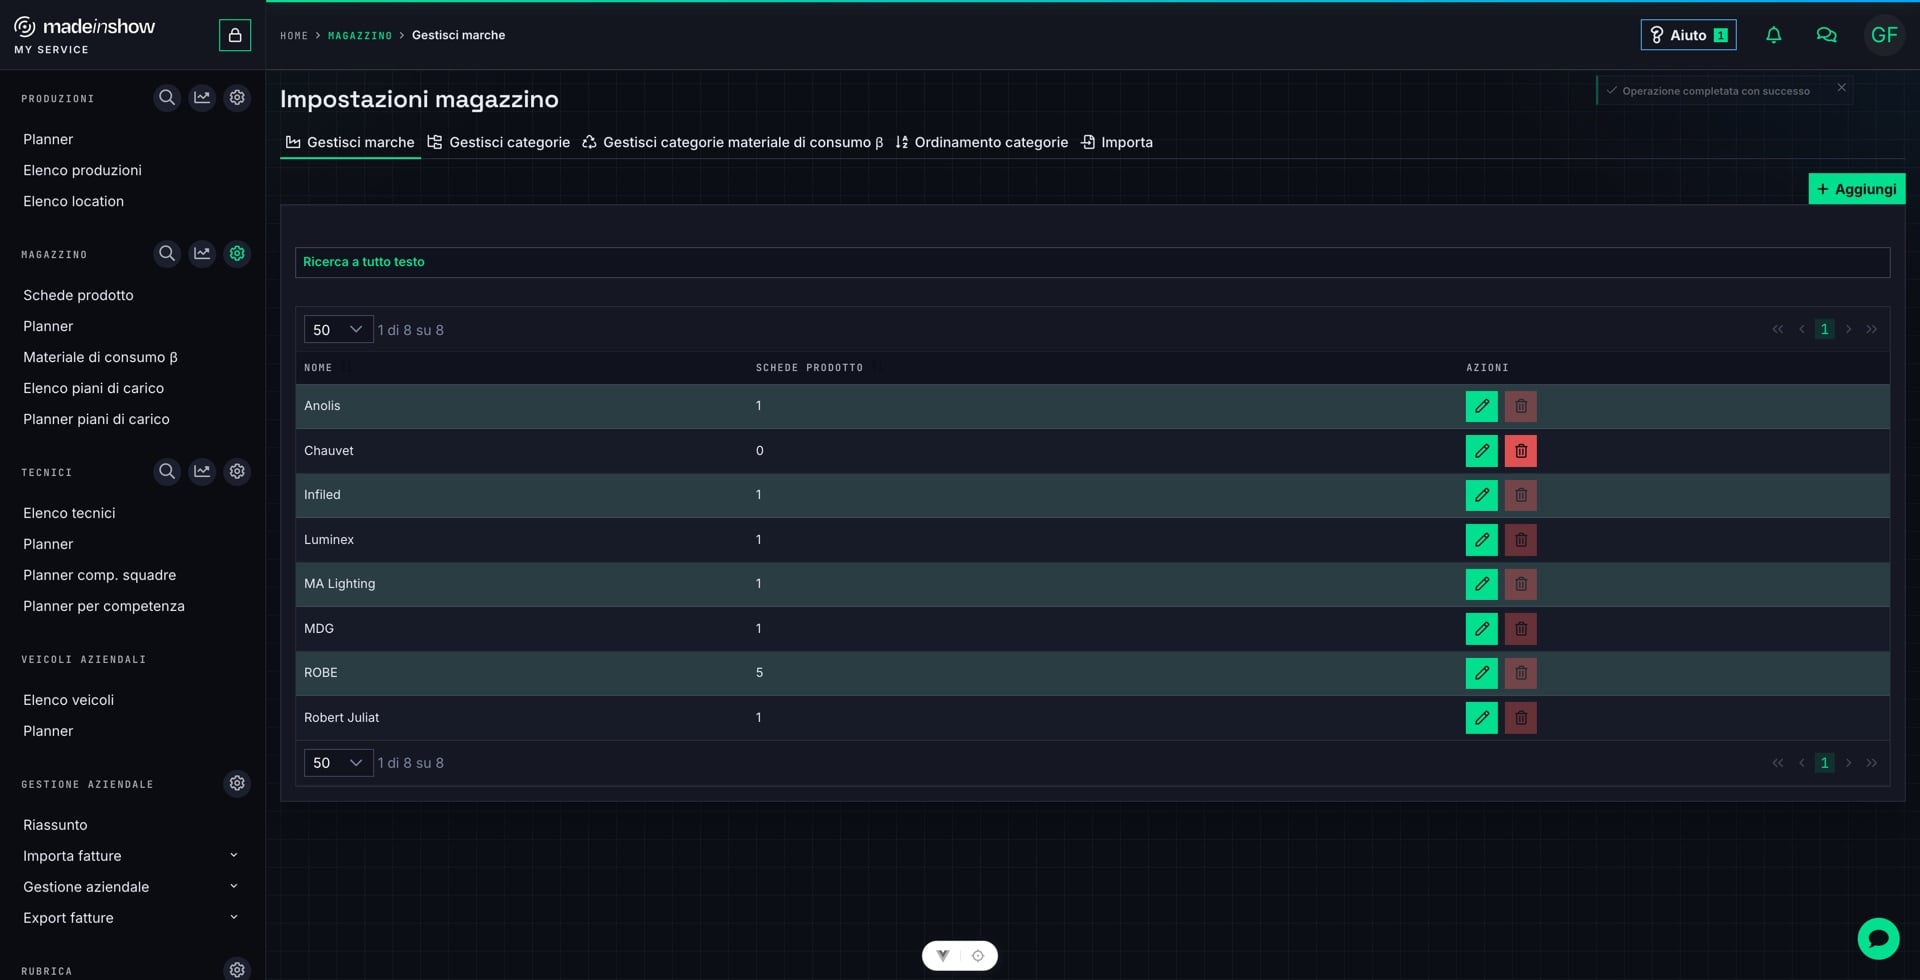Open the GF user avatar menu
The image size is (1920, 980).
click(1884, 35)
